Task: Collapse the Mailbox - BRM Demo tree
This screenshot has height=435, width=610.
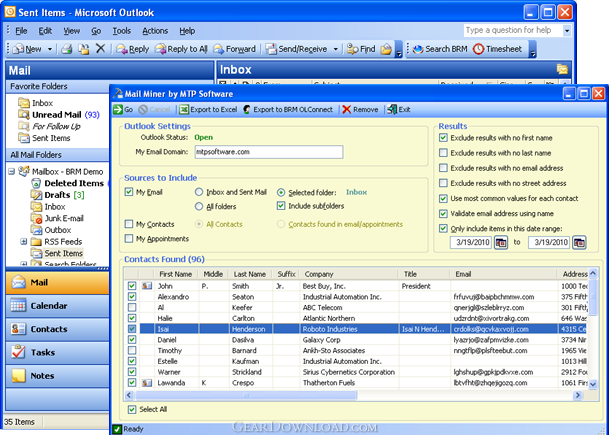Action: point(11,172)
